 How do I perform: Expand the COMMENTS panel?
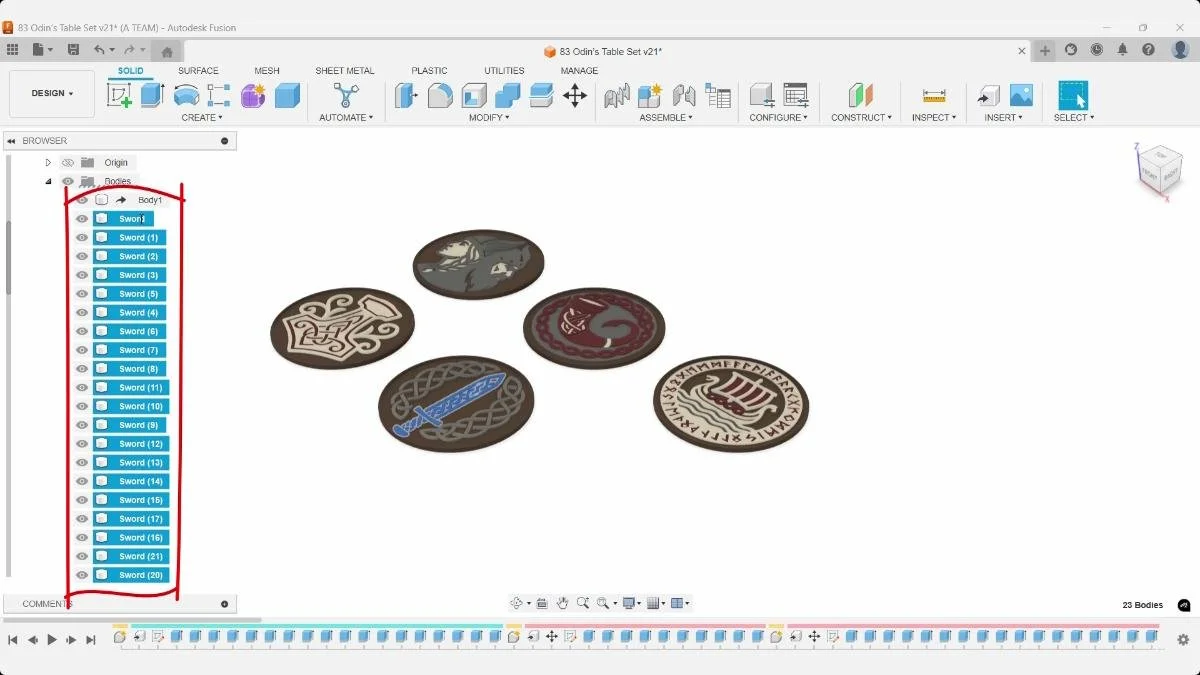pos(224,604)
